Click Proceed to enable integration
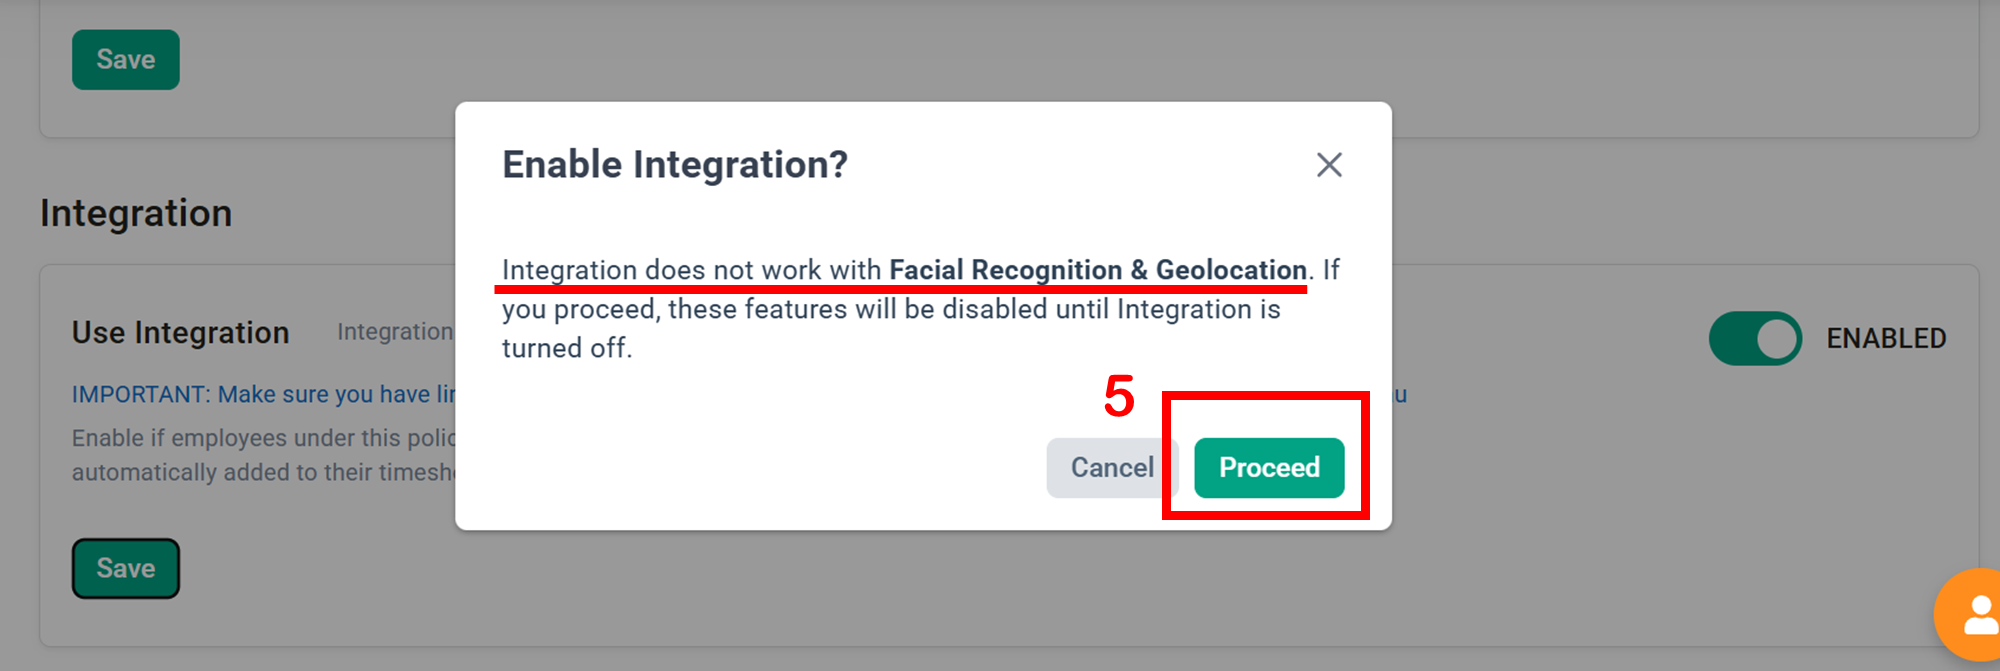The width and height of the screenshot is (2000, 671). click(1268, 468)
